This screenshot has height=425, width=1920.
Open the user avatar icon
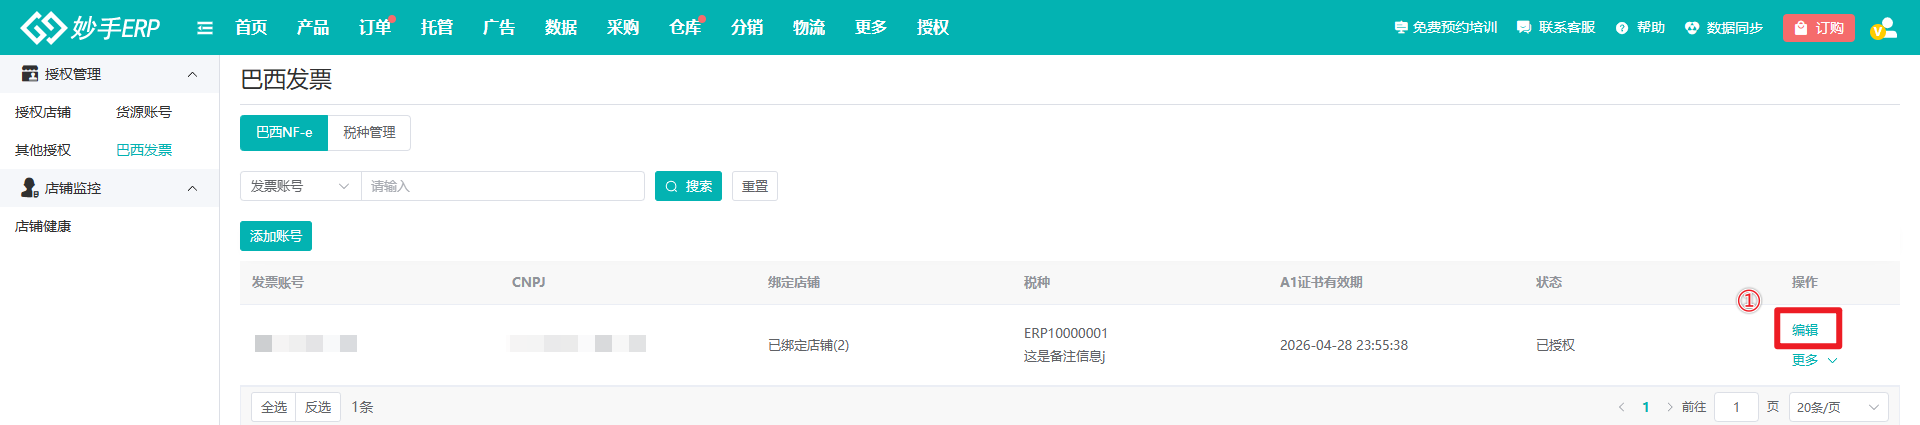pos(1884,28)
